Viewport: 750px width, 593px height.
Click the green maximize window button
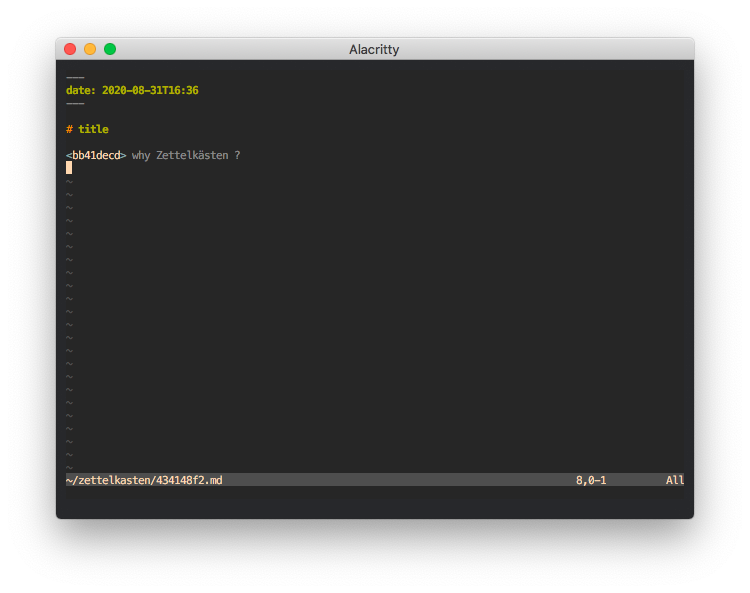click(110, 49)
